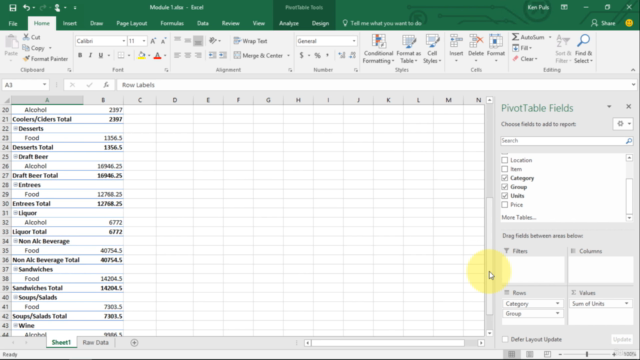Increase font size with larger A icon
The image size is (640, 360).
153,41
